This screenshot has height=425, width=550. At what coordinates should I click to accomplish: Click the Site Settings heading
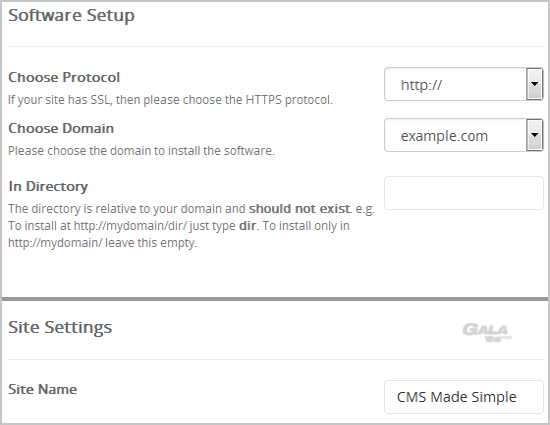coord(60,327)
